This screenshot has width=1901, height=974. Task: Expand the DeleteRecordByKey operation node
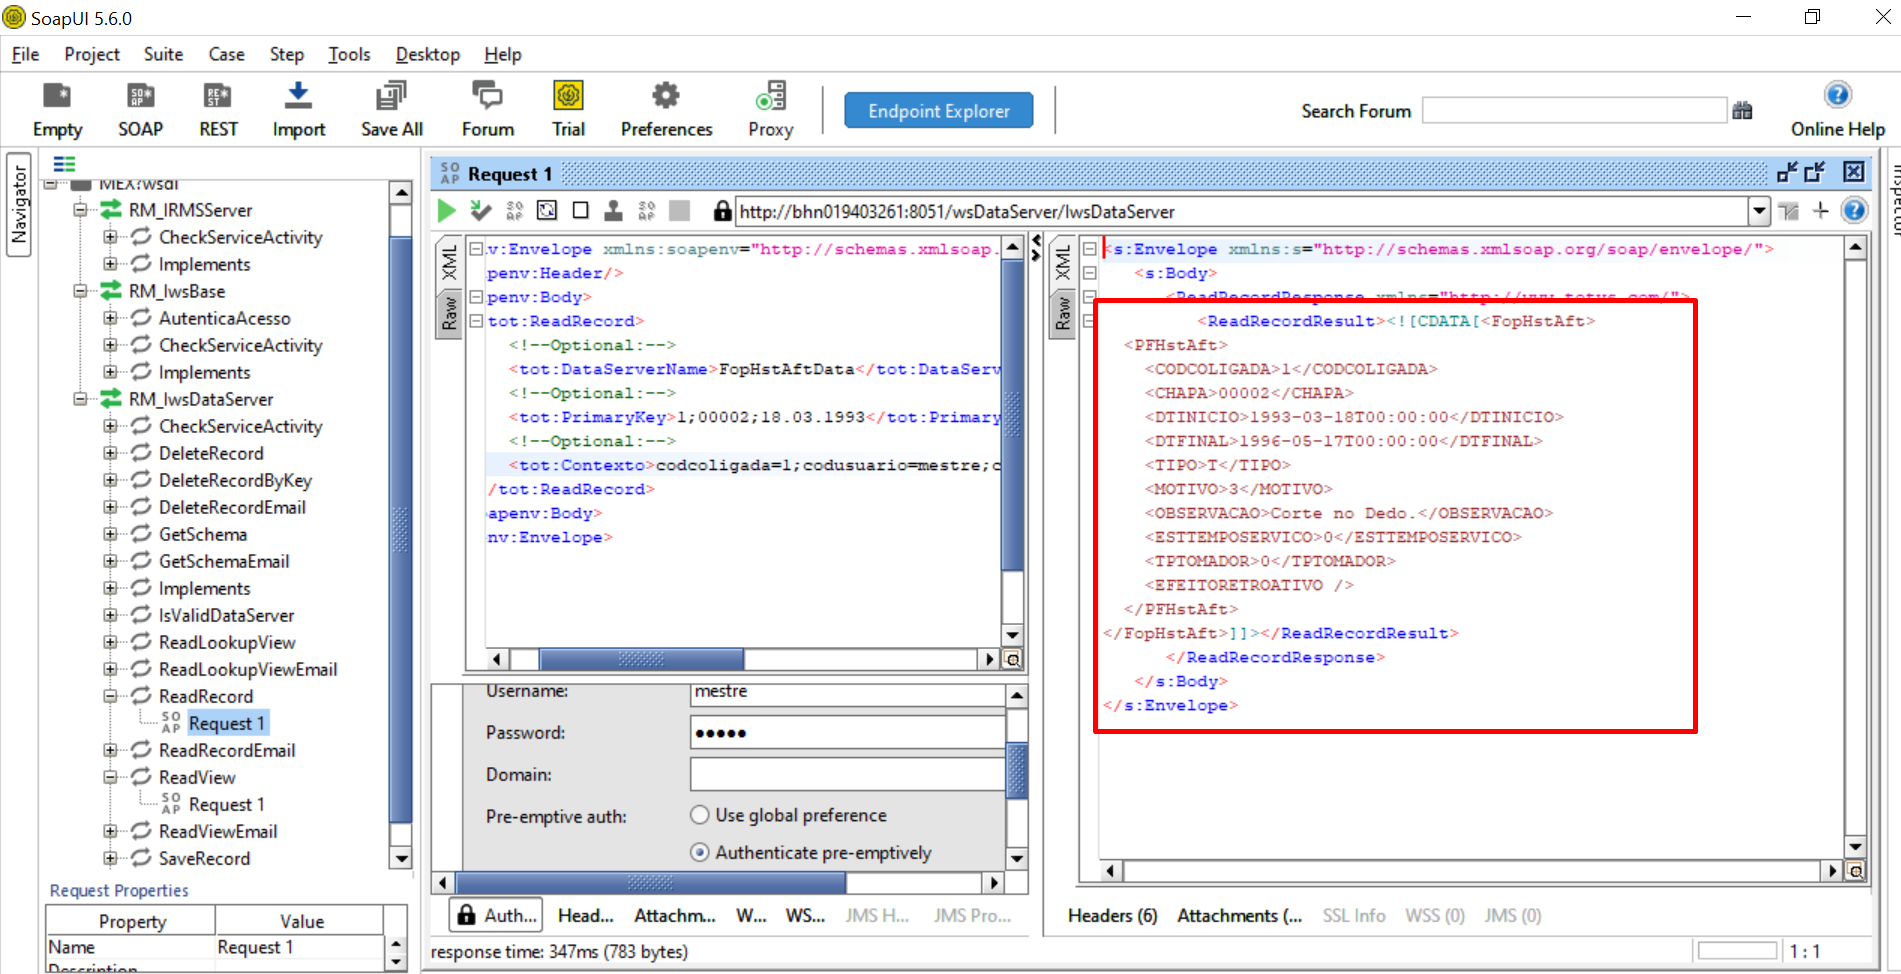[110, 480]
